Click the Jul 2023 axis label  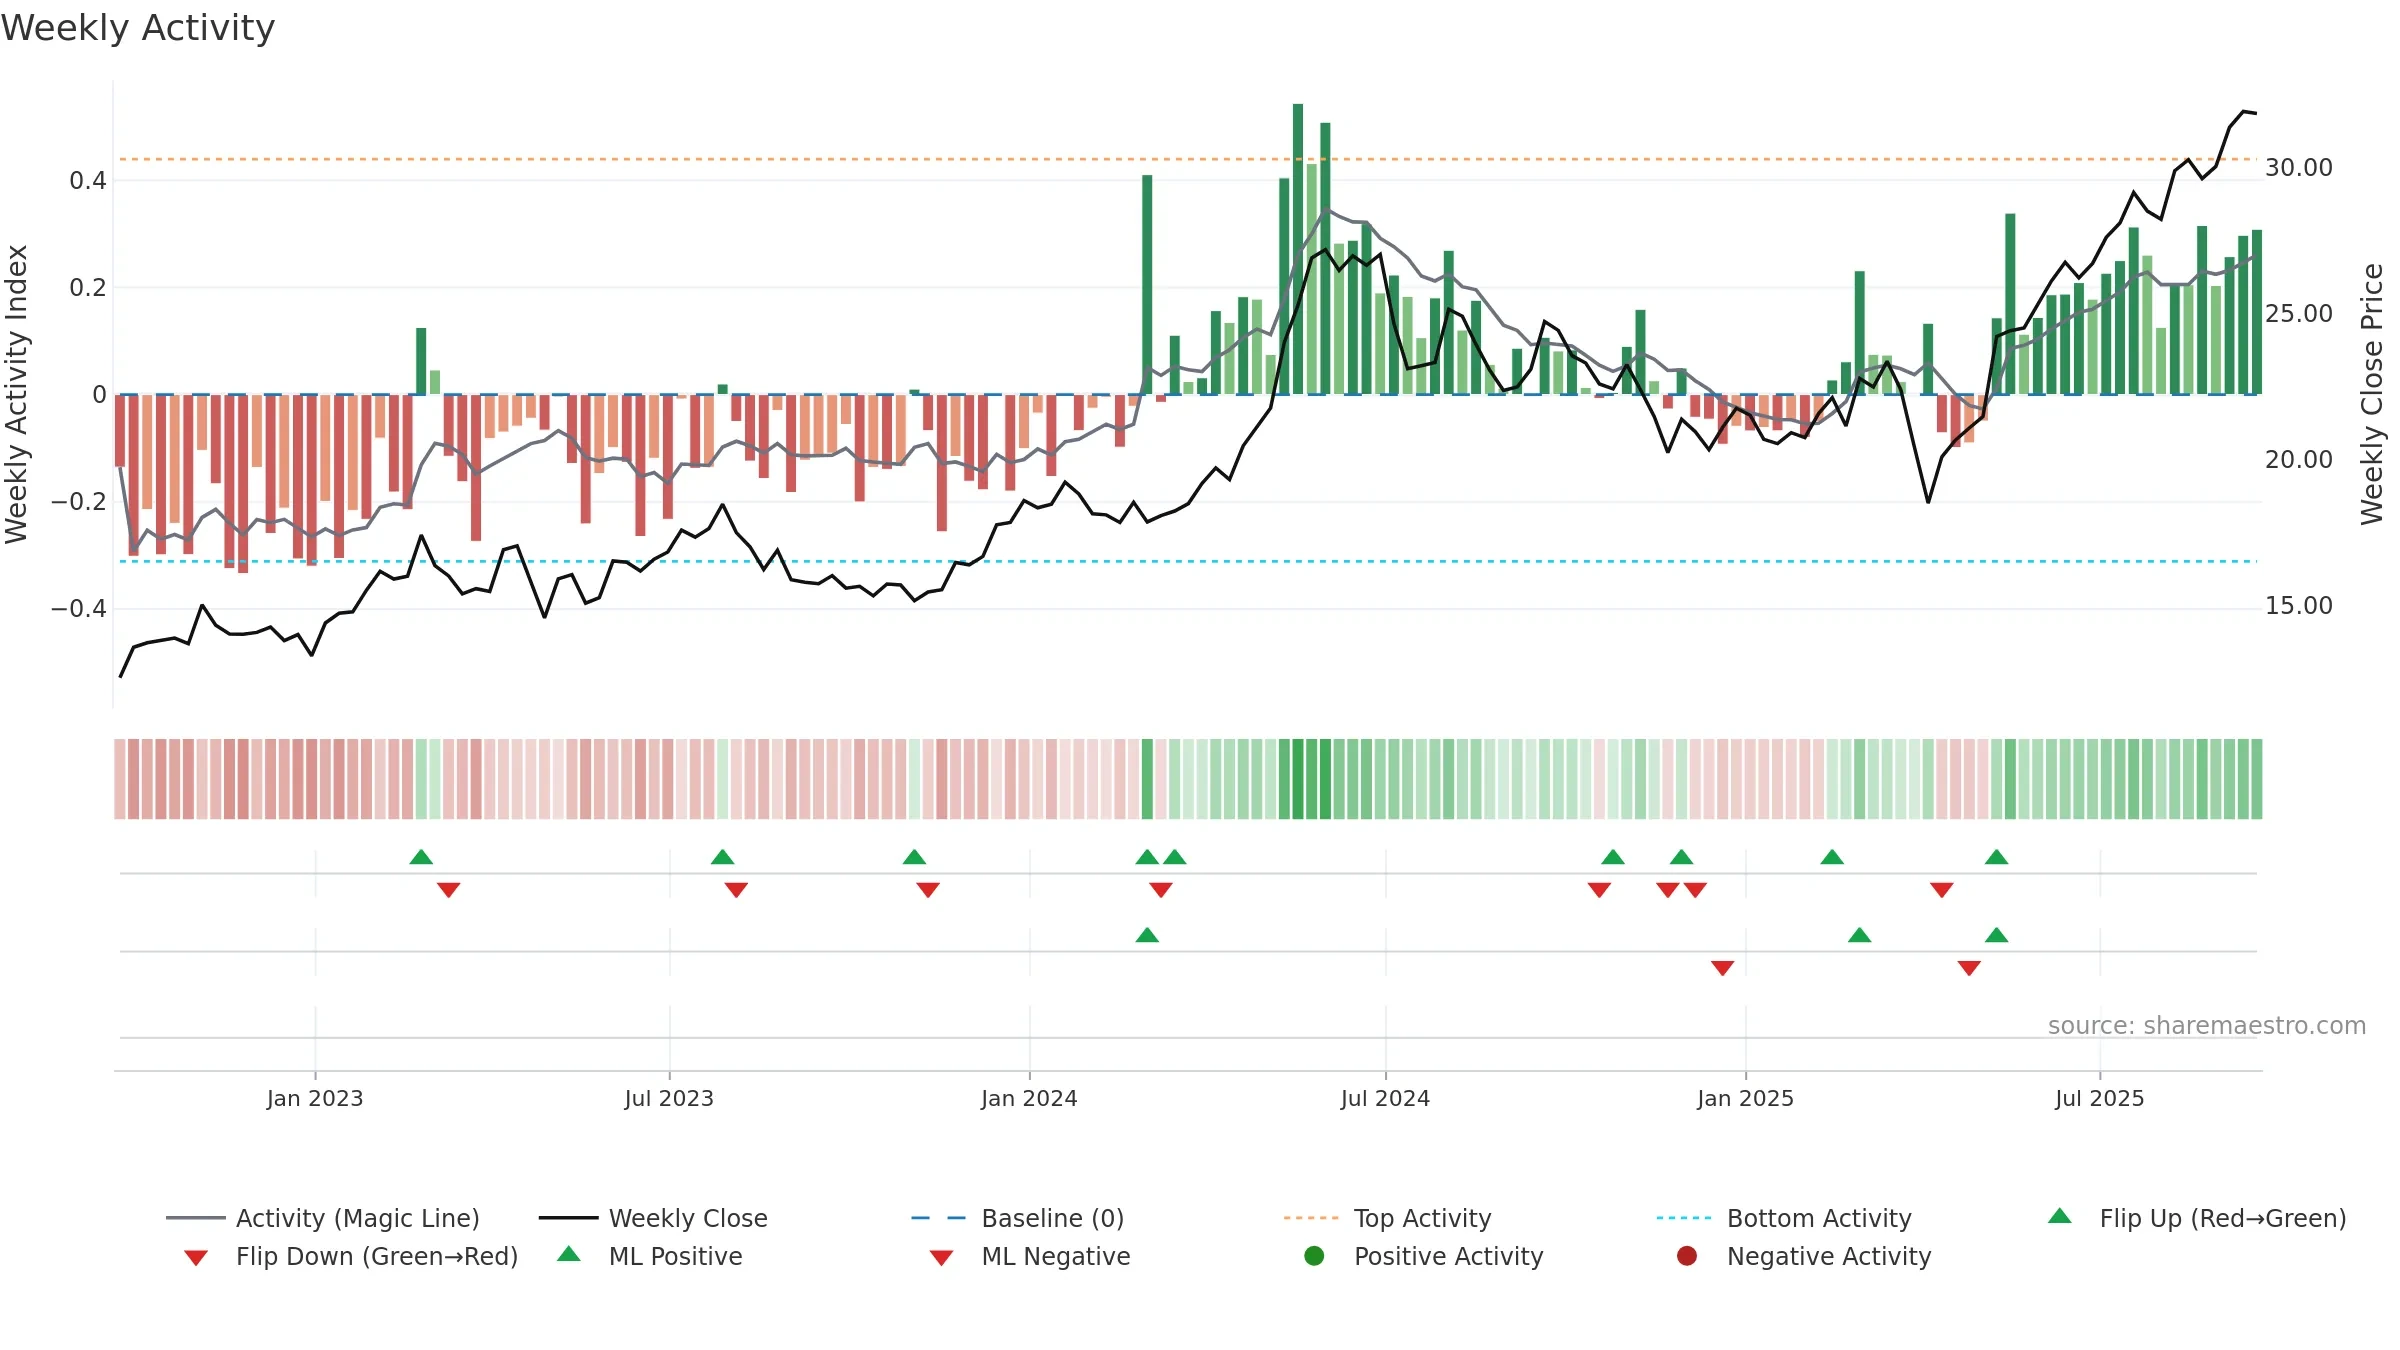(x=669, y=1098)
